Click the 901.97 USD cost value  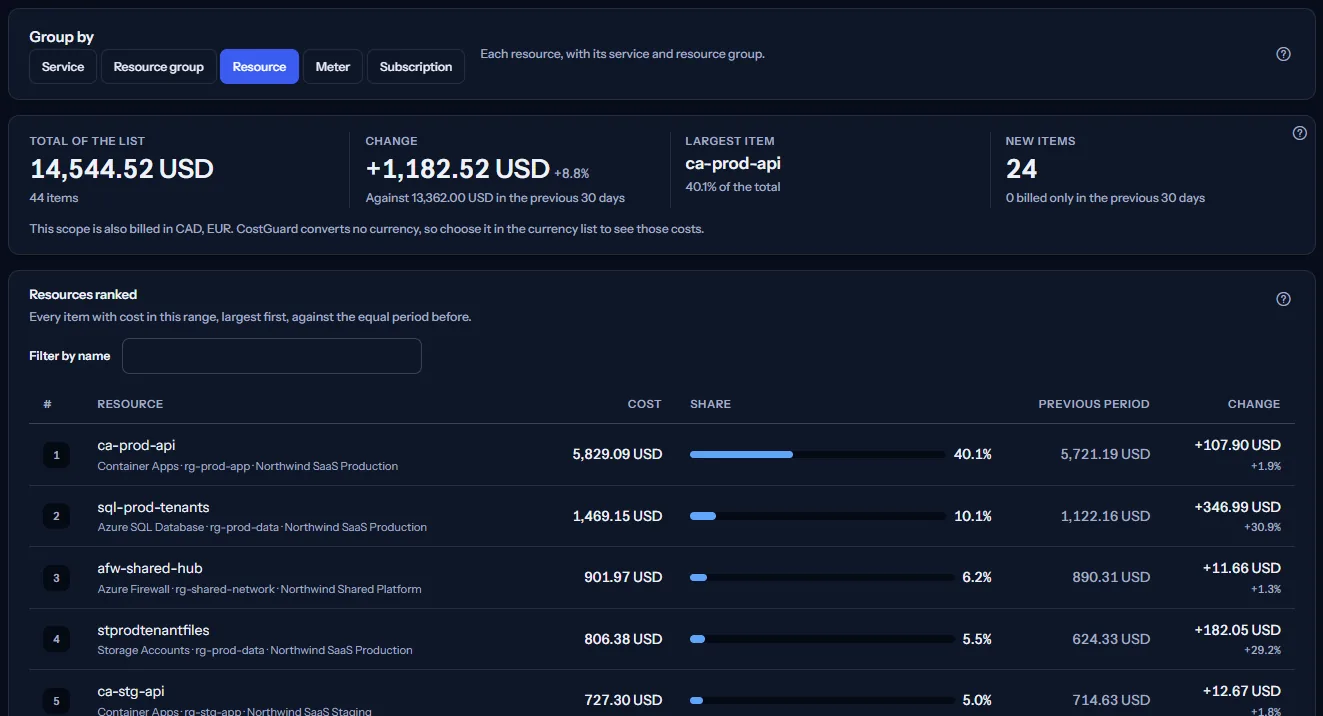click(623, 577)
